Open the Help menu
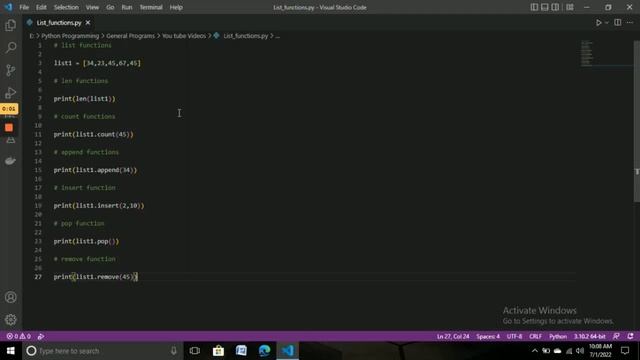 [176, 7]
